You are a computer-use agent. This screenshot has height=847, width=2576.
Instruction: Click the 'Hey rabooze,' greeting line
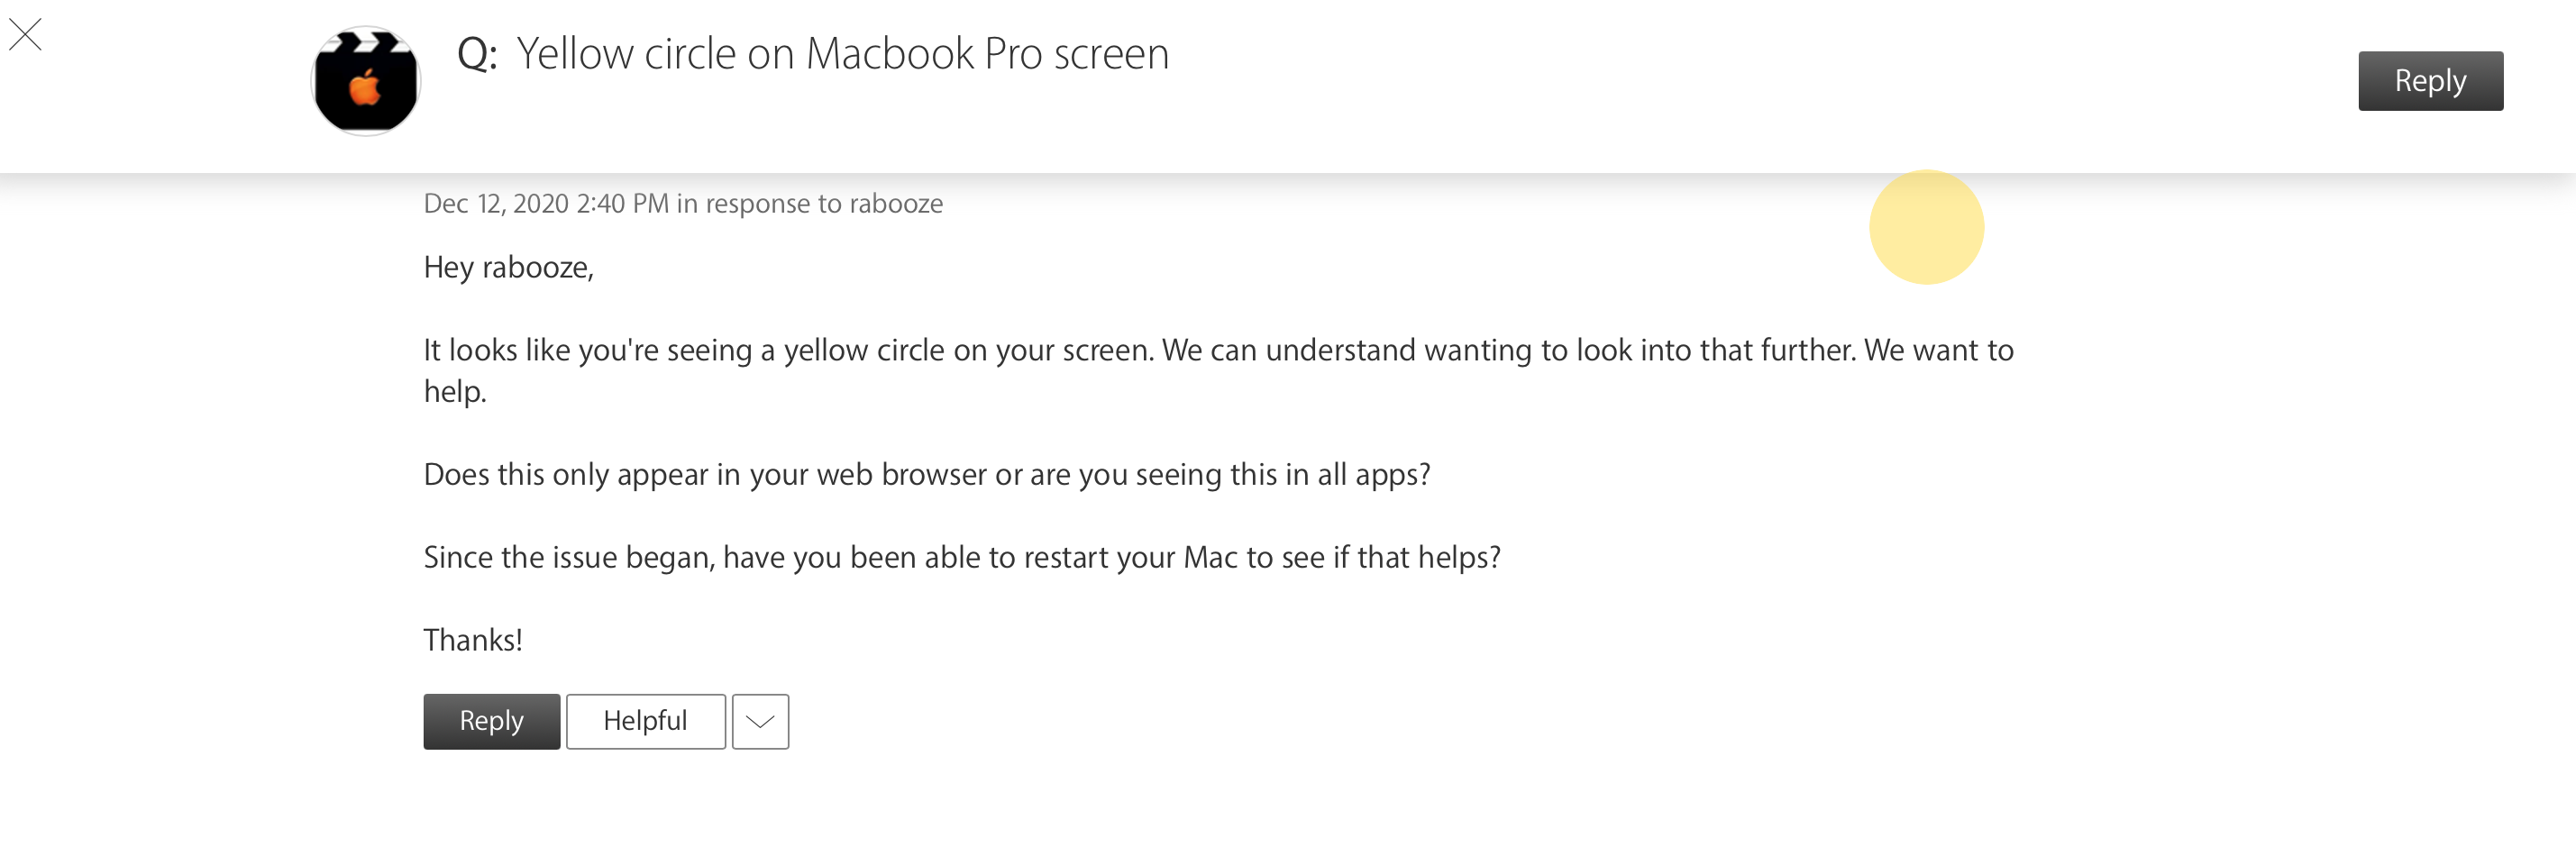[508, 268]
